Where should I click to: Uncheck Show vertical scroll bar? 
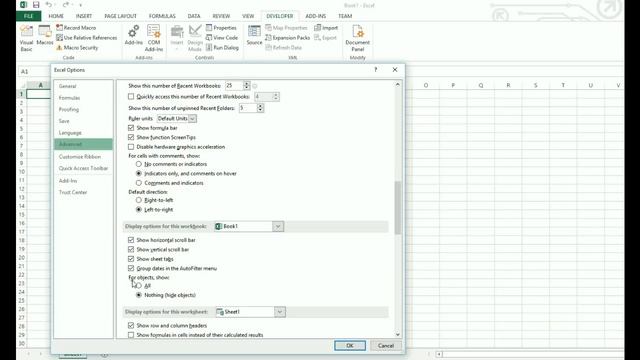click(131, 249)
